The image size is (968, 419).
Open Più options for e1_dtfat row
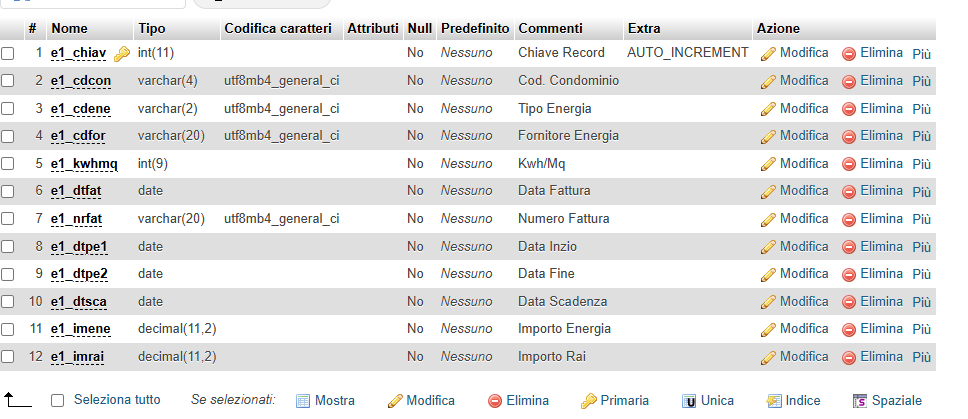tap(921, 192)
